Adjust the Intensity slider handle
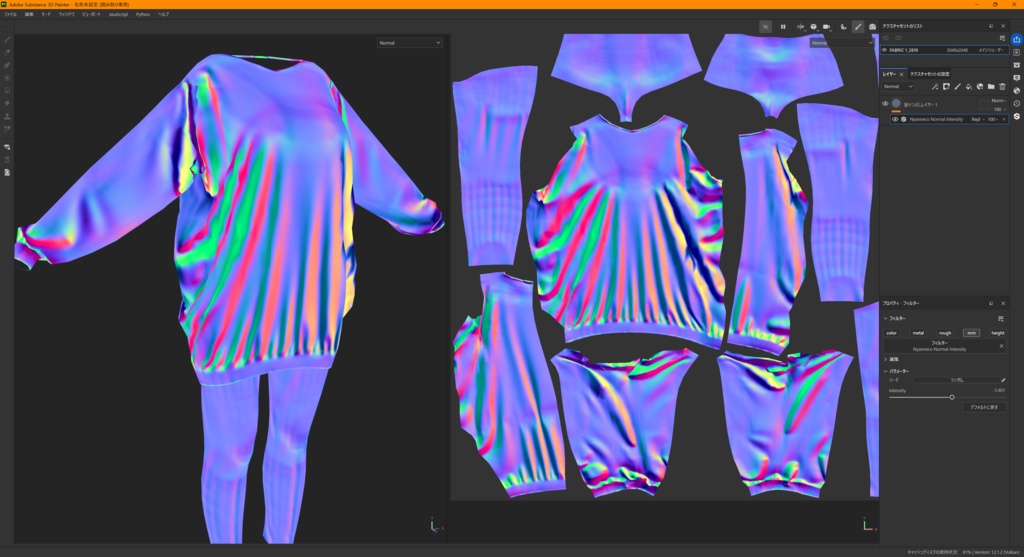Viewport: 1024px width, 557px height. [952, 398]
